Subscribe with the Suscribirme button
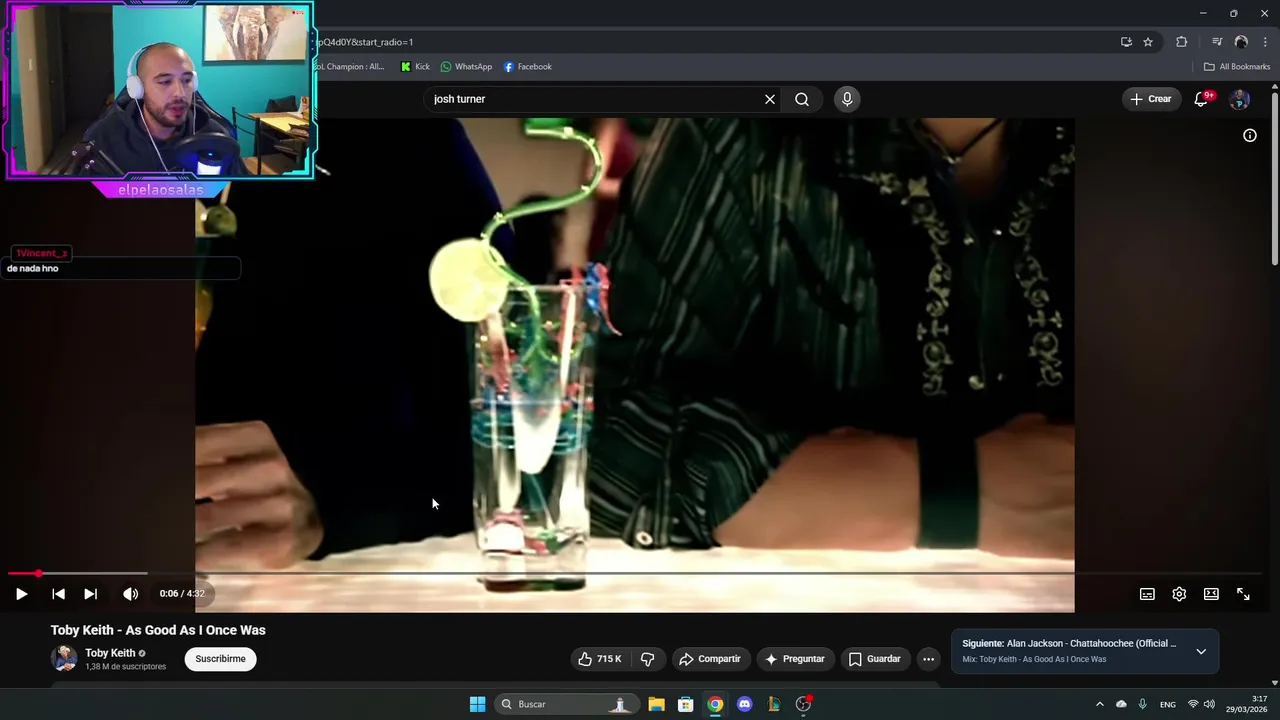The height and width of the screenshot is (720, 1280). (220, 659)
